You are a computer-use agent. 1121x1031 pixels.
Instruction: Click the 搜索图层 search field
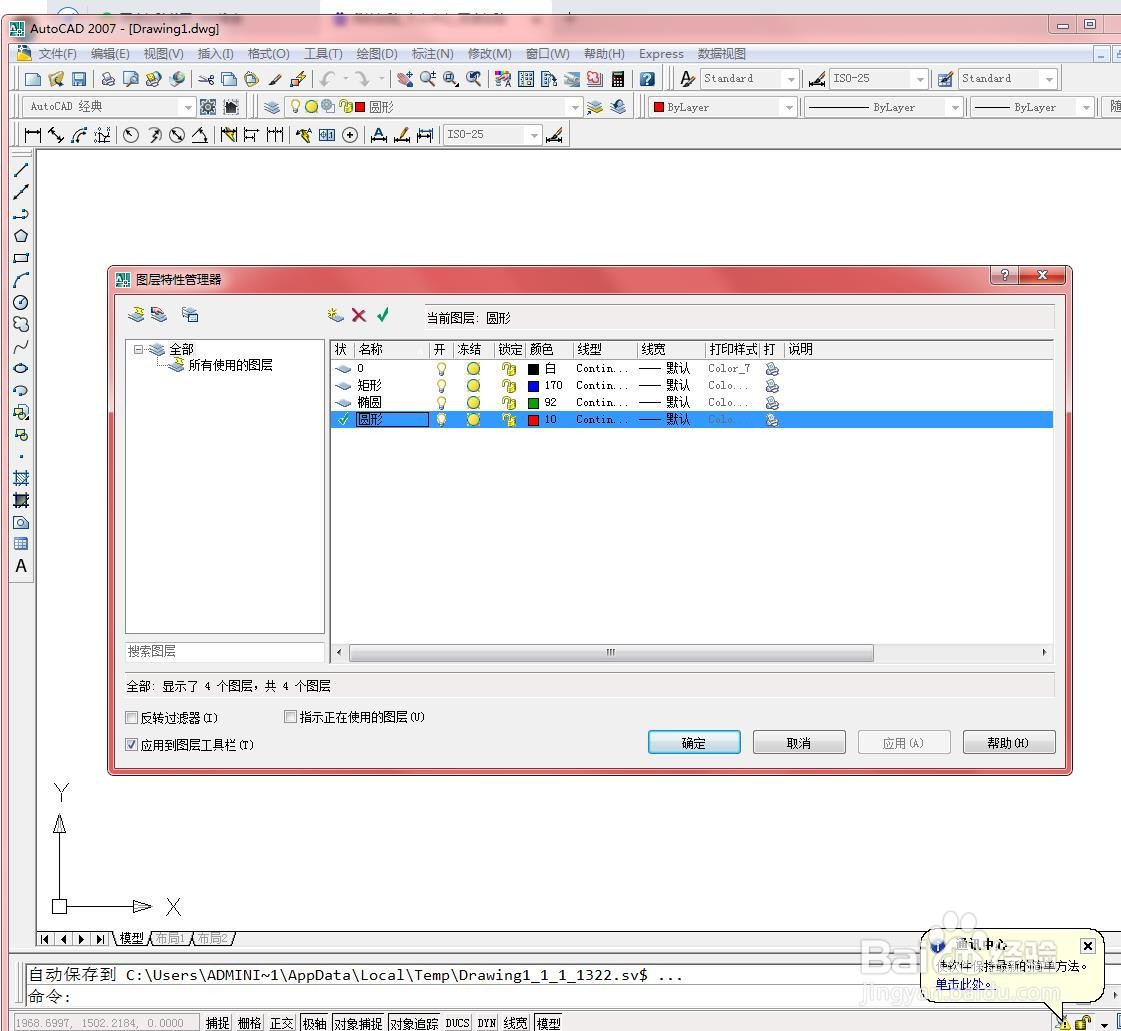pos(224,651)
